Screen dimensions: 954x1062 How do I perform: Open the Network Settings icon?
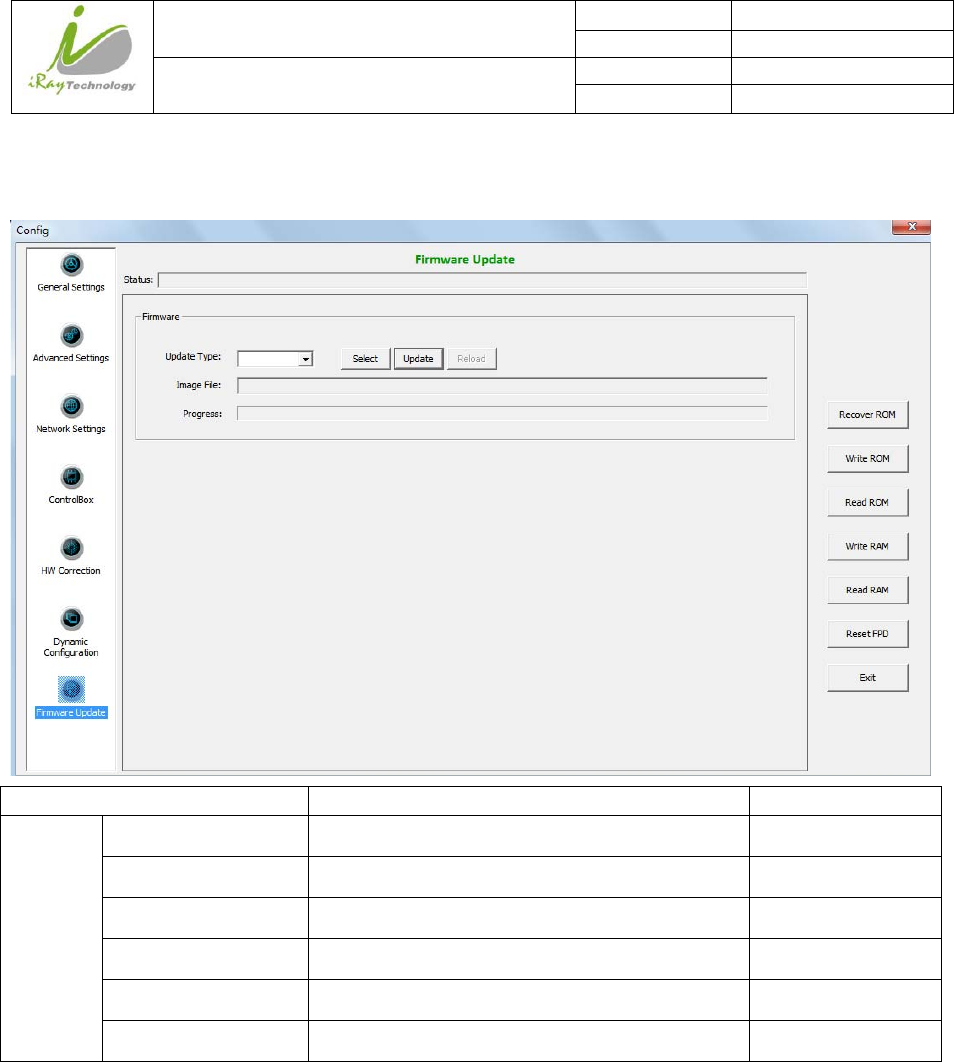[x=72, y=406]
